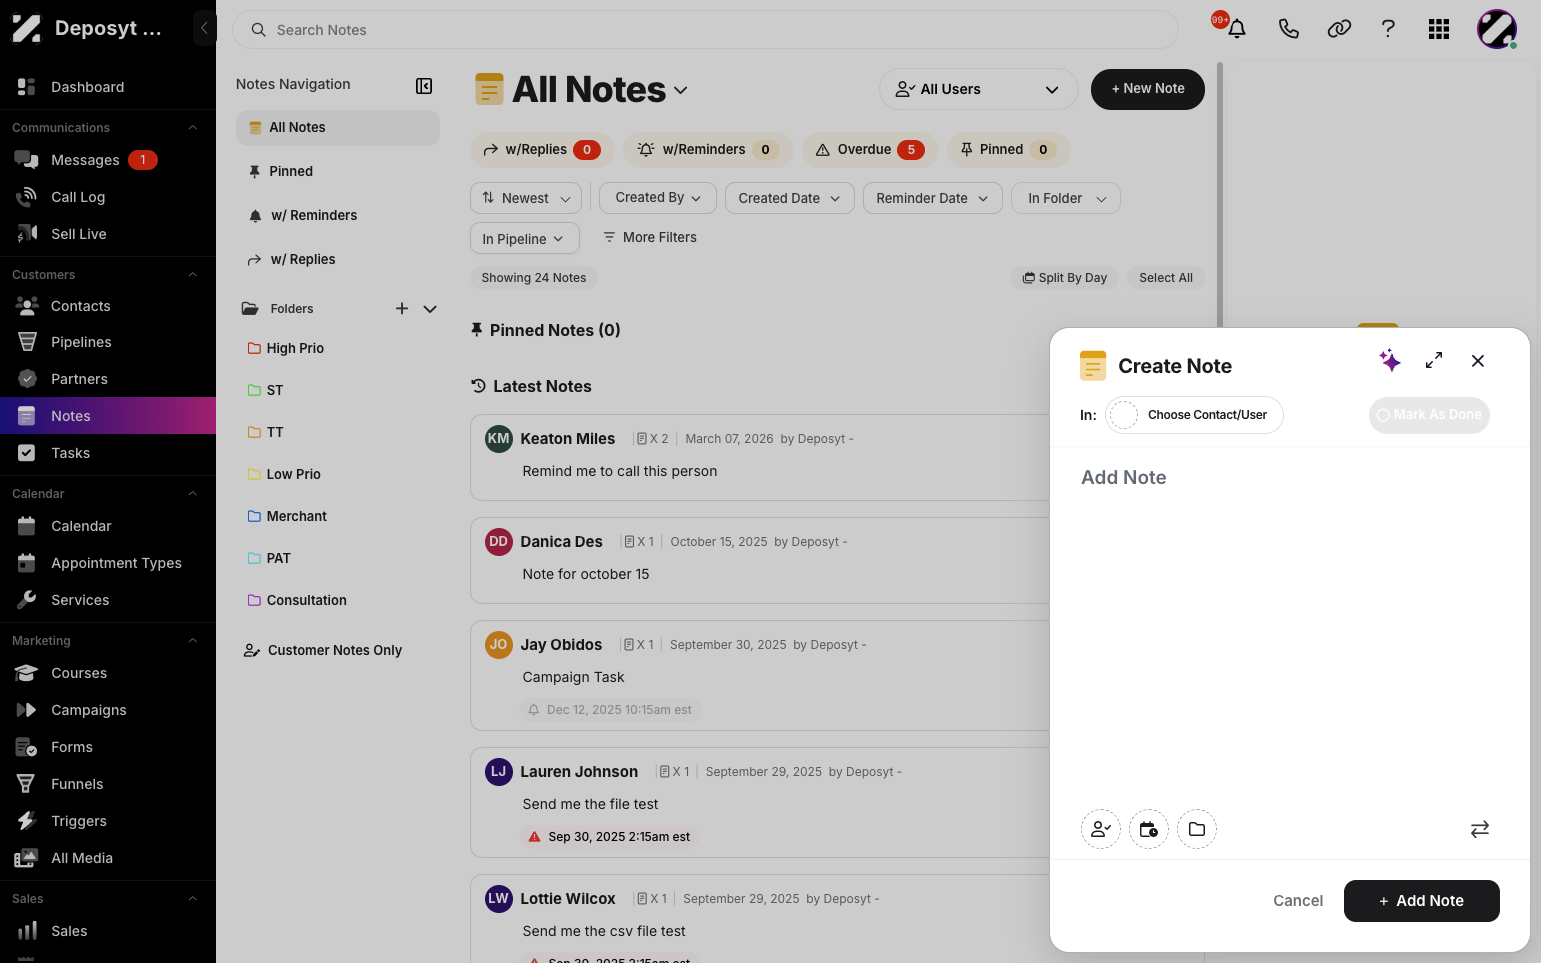Assign user icon in Create Note
Screen dimensions: 1541x963
(x=1101, y=829)
